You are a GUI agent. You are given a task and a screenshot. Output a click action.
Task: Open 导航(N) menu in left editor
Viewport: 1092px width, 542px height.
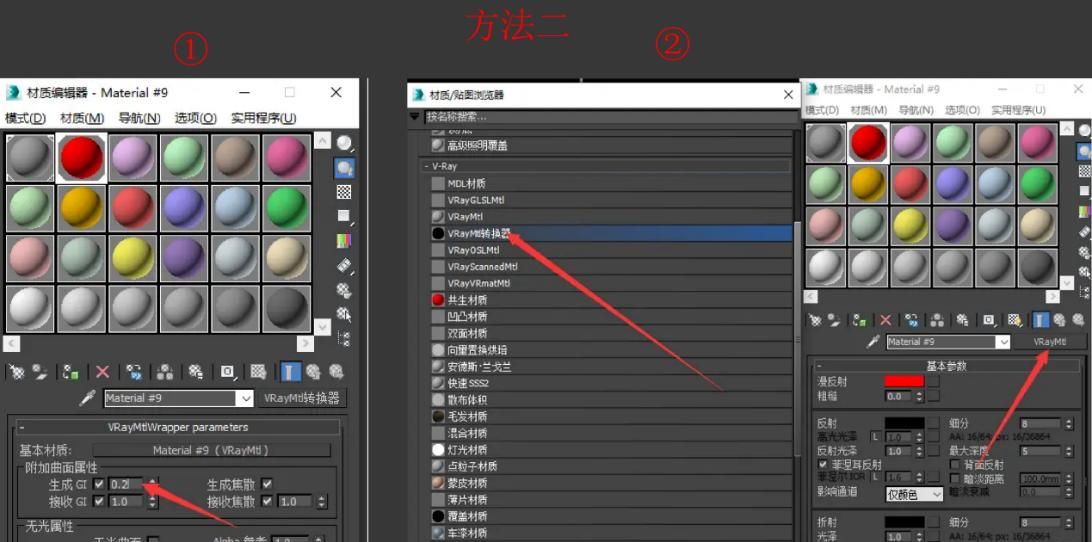pyautogui.click(x=139, y=118)
